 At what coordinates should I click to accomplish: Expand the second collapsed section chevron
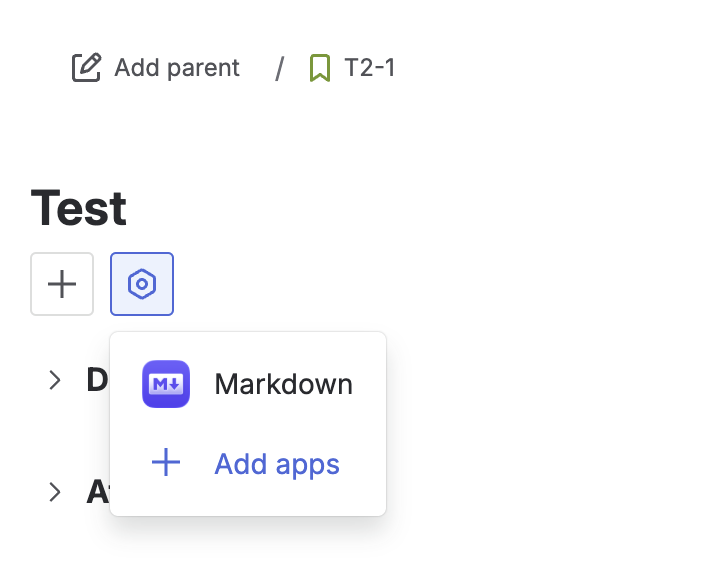(55, 492)
